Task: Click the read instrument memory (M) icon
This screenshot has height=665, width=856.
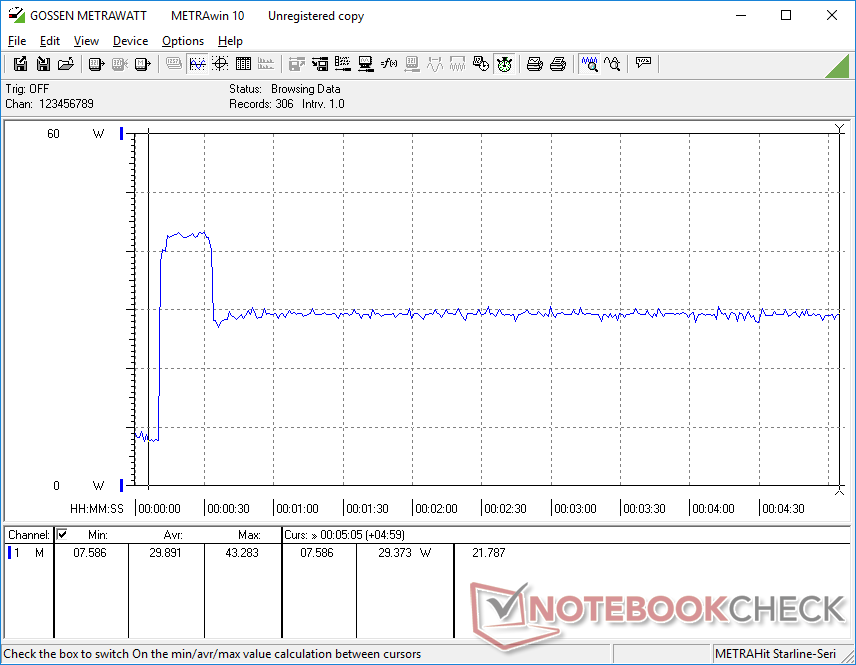Action: [142, 64]
